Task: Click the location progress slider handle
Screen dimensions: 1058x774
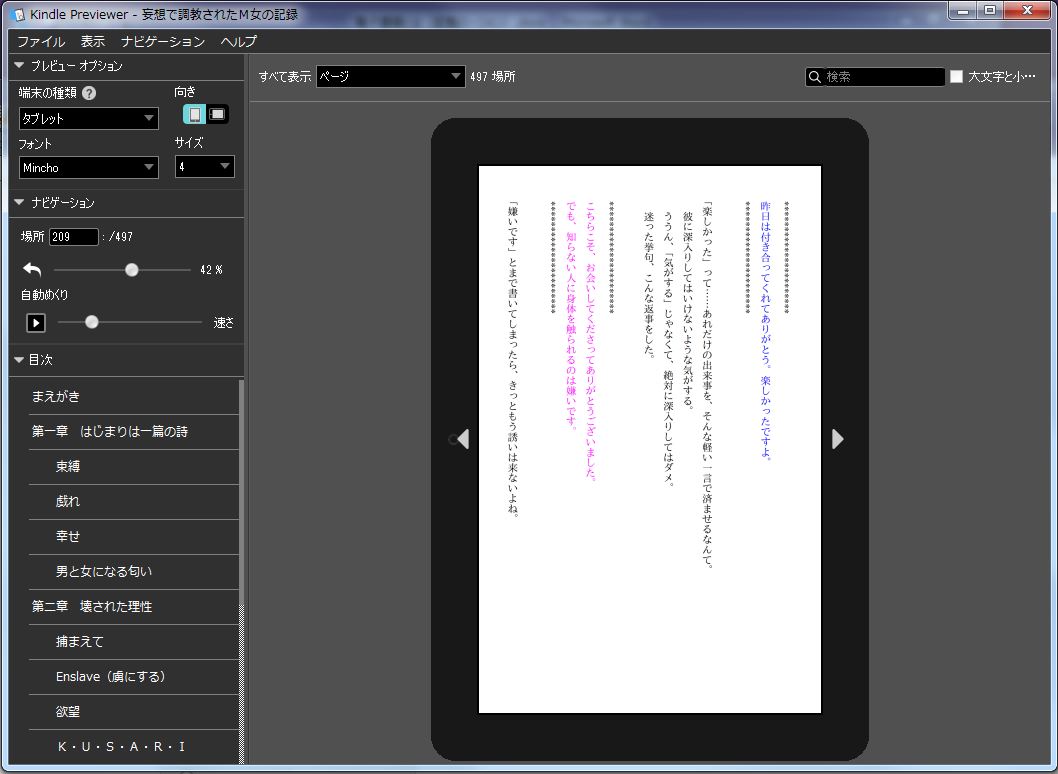Action: pos(132,270)
